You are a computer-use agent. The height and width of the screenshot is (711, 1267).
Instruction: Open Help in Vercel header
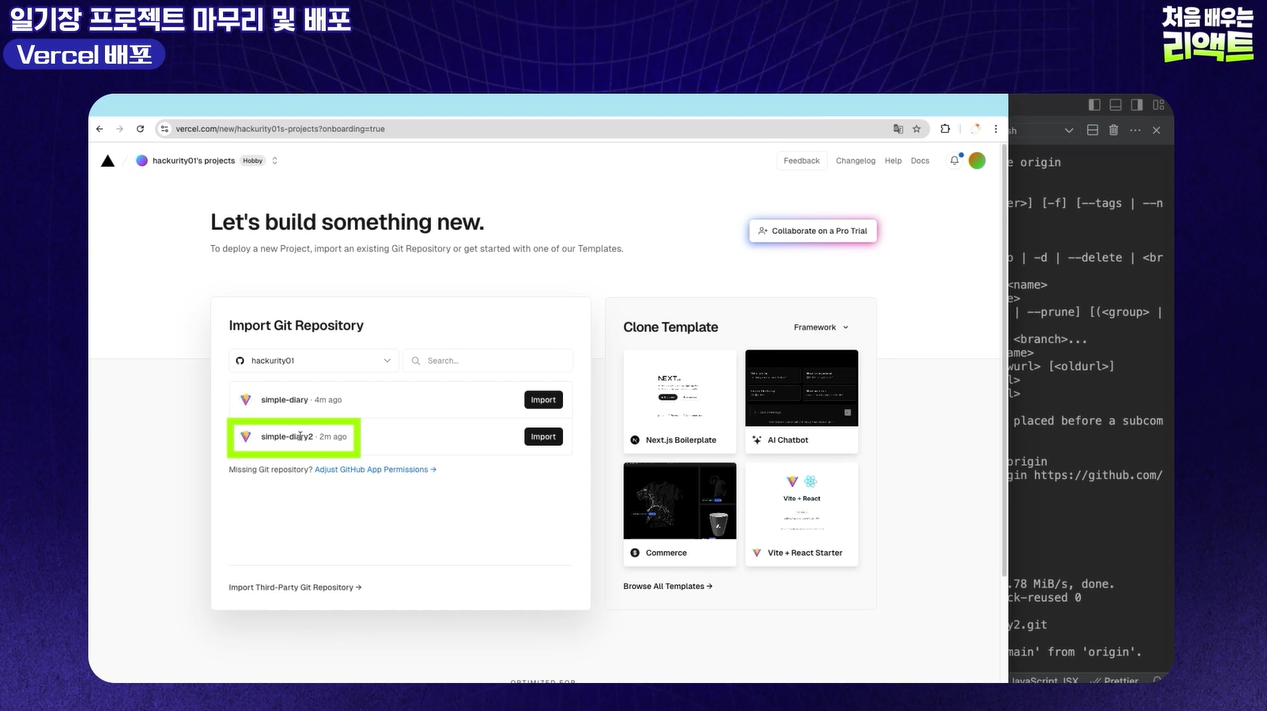click(893, 160)
